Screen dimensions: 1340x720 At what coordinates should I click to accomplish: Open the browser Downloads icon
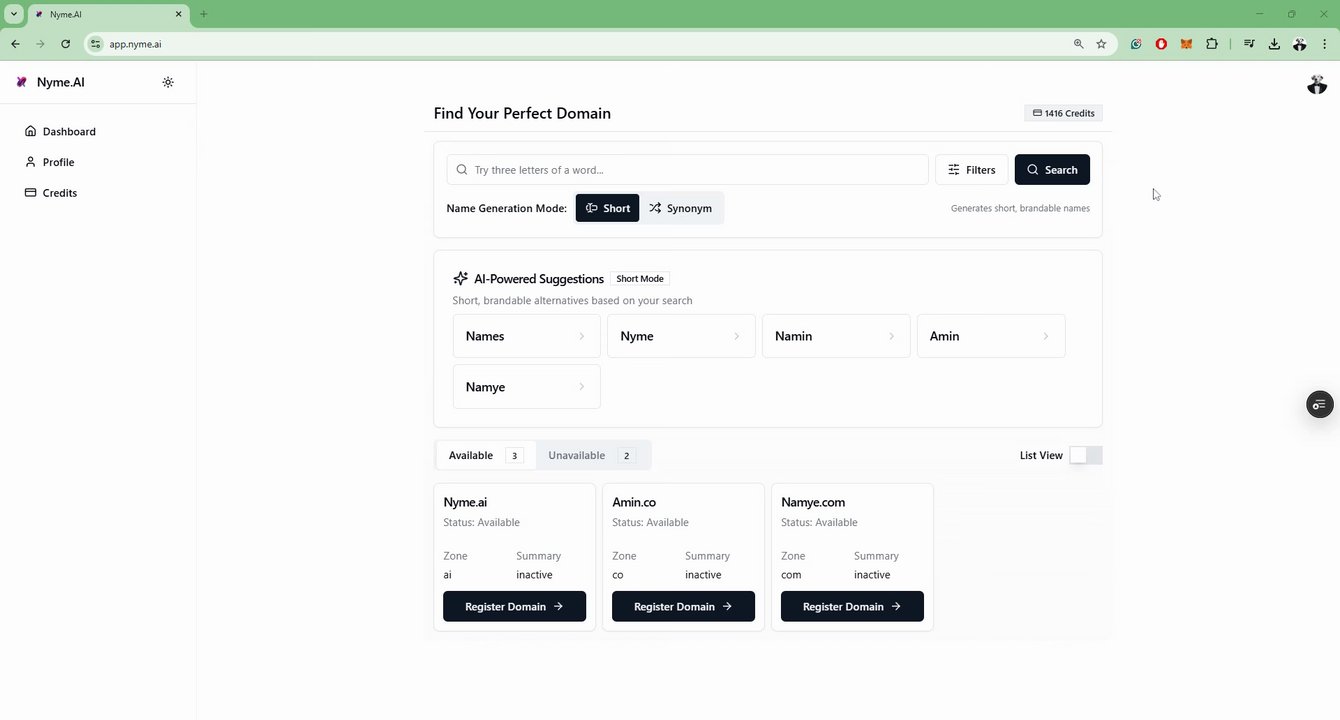[x=1274, y=44]
